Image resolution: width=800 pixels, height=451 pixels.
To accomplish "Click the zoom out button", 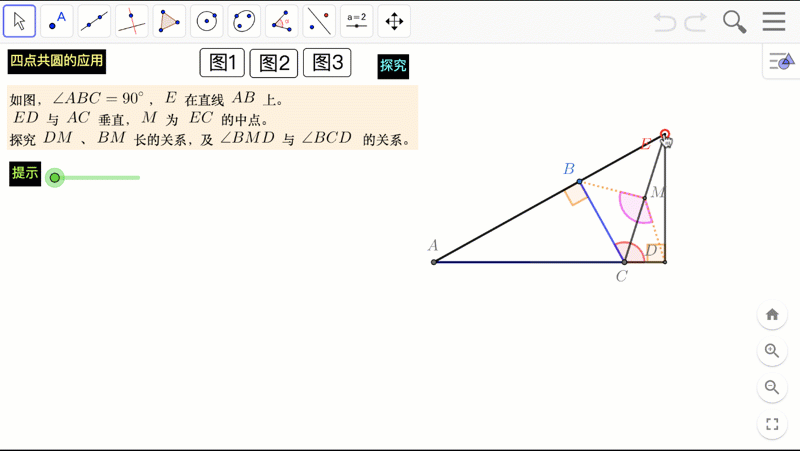I will [772, 387].
